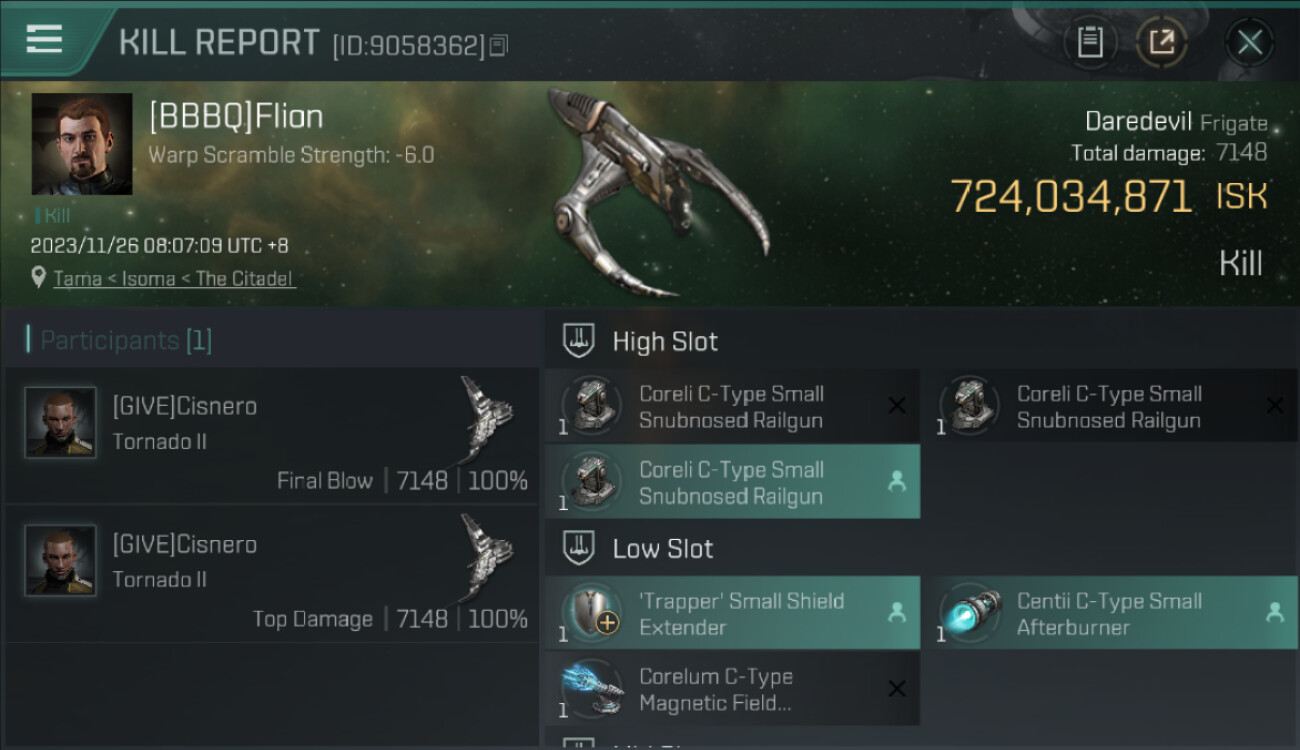This screenshot has width=1300, height=750.
Task: Click the Daredevil ship image
Action: click(x=657, y=192)
